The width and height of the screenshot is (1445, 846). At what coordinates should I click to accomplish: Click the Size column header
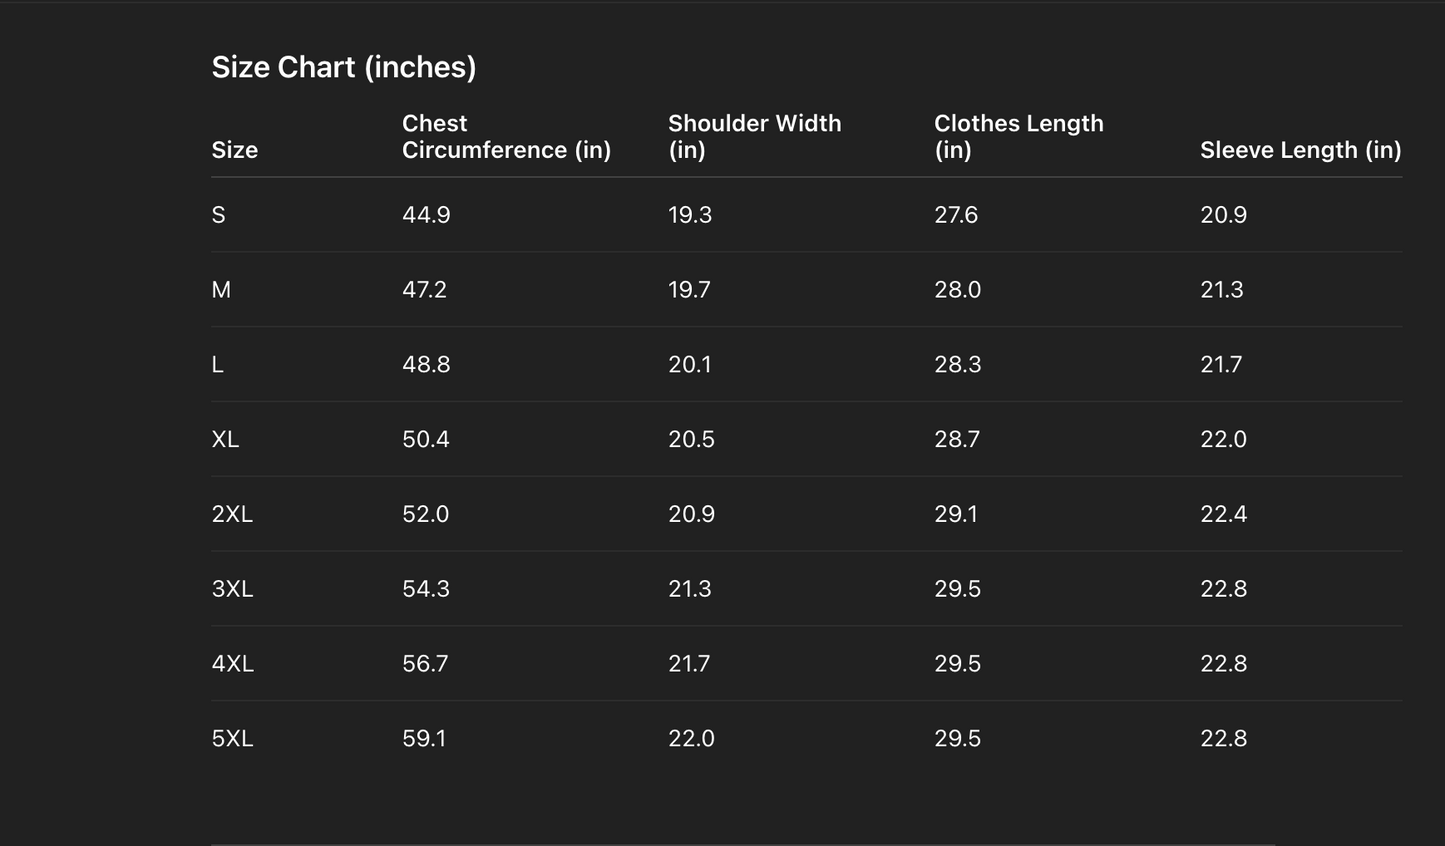[235, 150]
